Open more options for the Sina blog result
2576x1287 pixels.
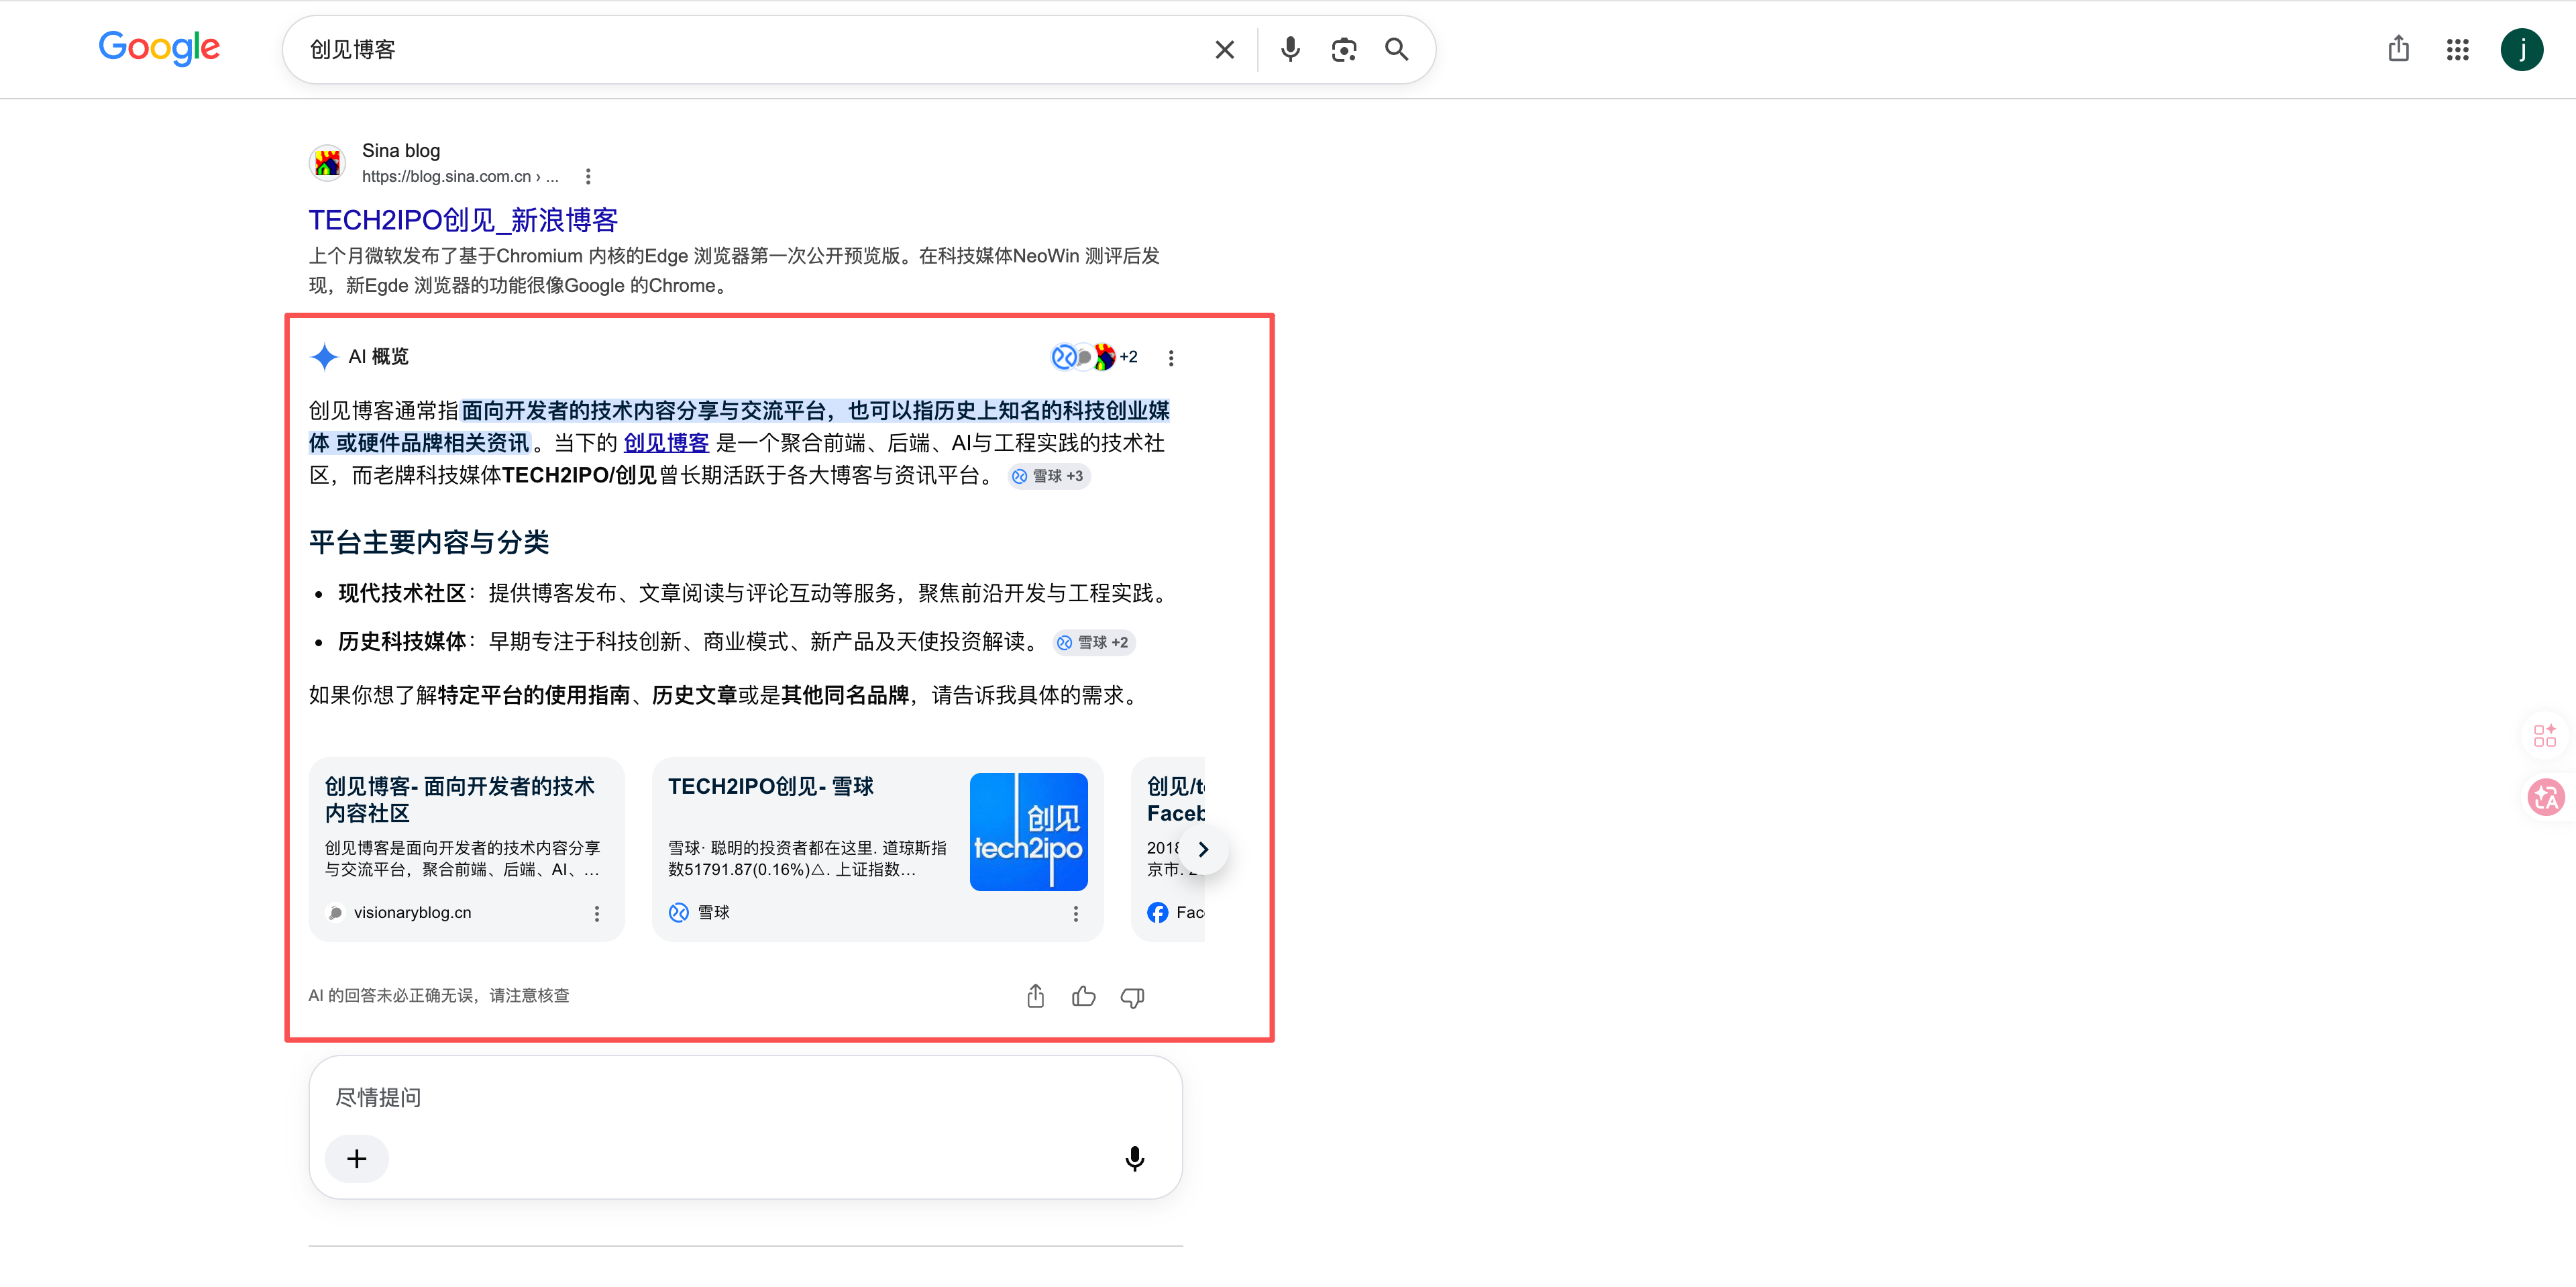[x=588, y=177]
